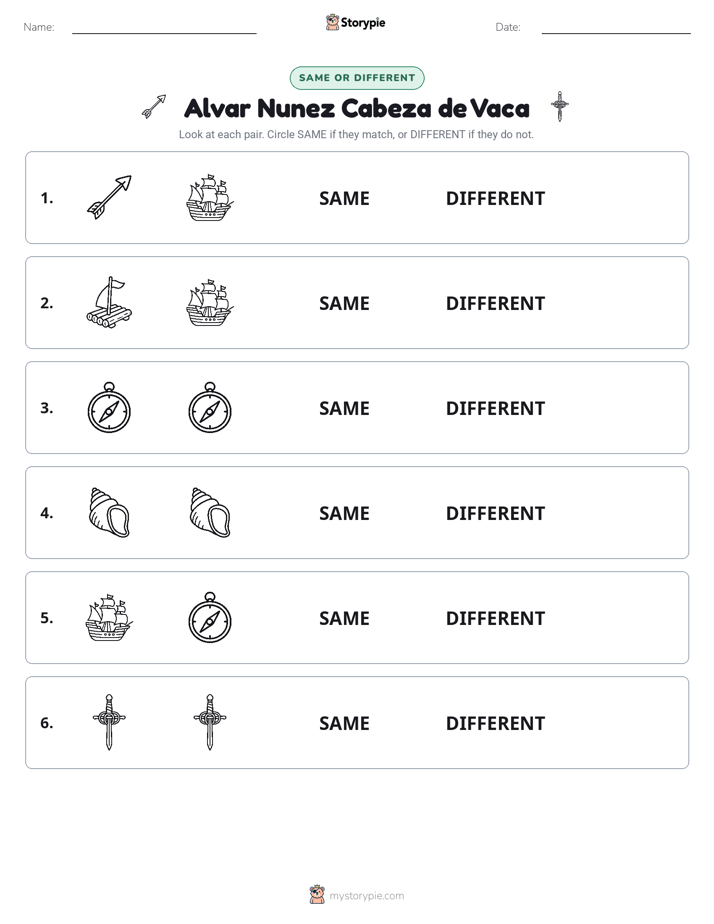This screenshot has width=714, height=924.
Task: Choose DIFFERENT for pair 5
Action: 495,618
